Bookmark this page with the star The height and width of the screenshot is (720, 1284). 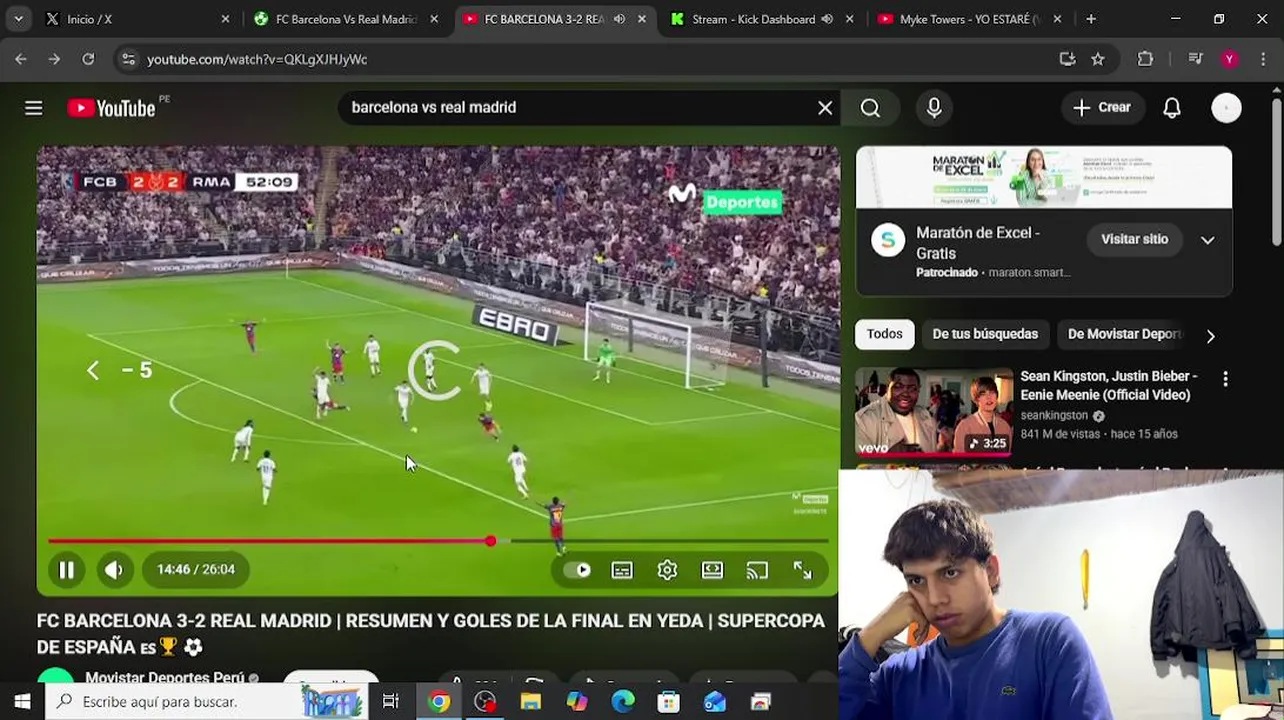tap(1098, 59)
